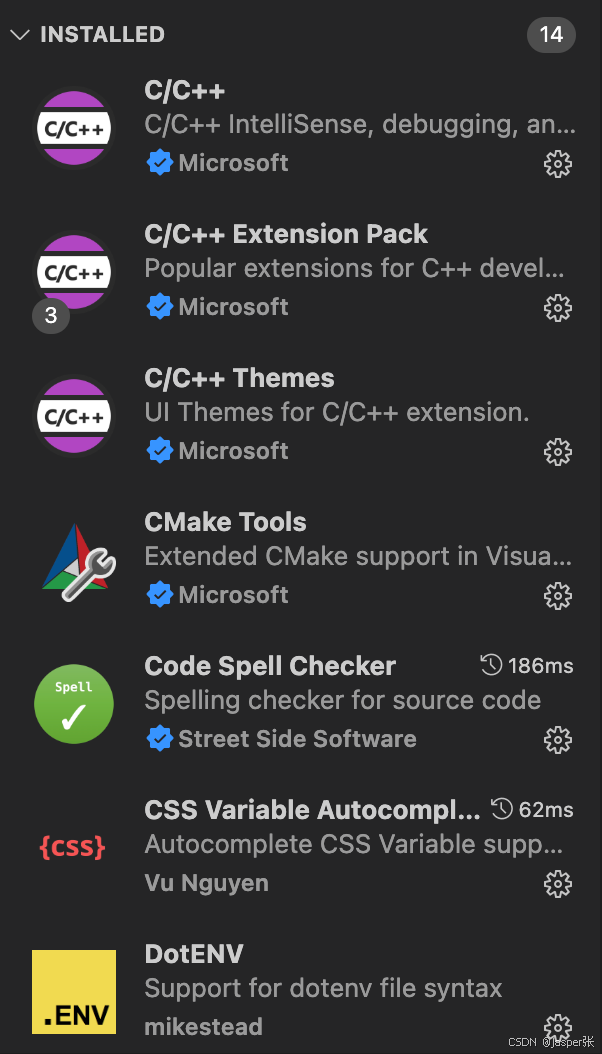
Task: Open manage gear for C/C++ Extension Pack
Action: [x=557, y=308]
